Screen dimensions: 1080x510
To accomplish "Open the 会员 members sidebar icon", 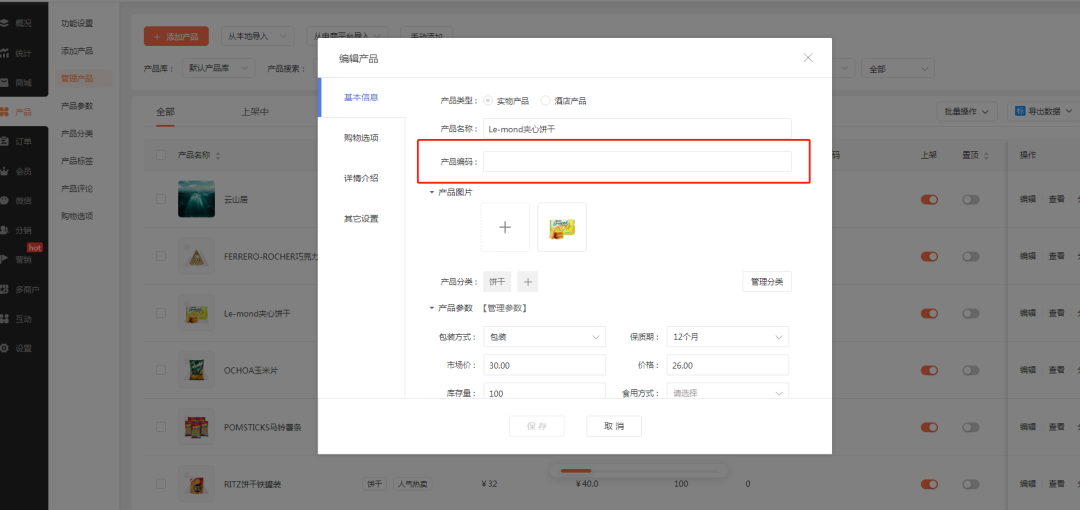I will (x=5, y=171).
